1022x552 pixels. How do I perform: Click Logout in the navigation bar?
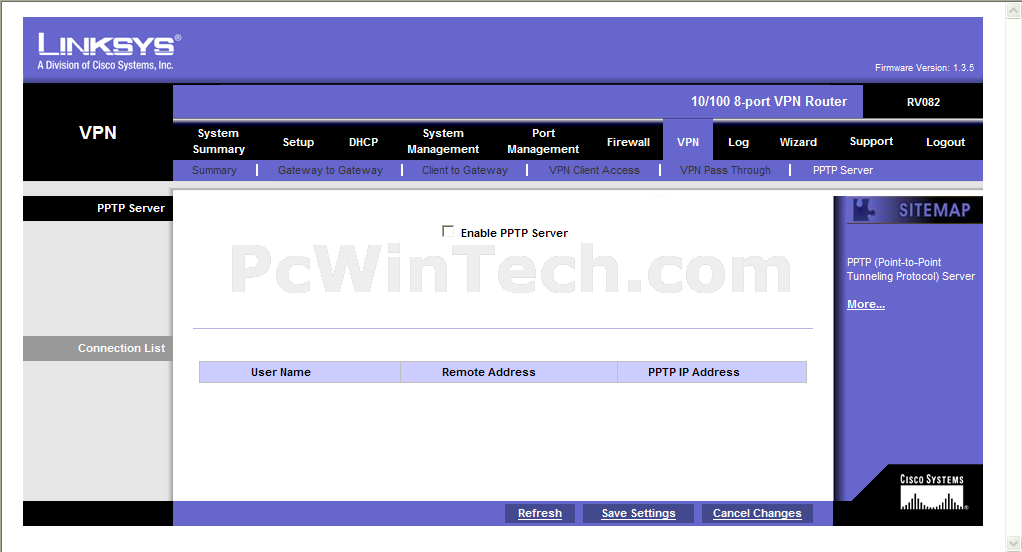pos(945,142)
